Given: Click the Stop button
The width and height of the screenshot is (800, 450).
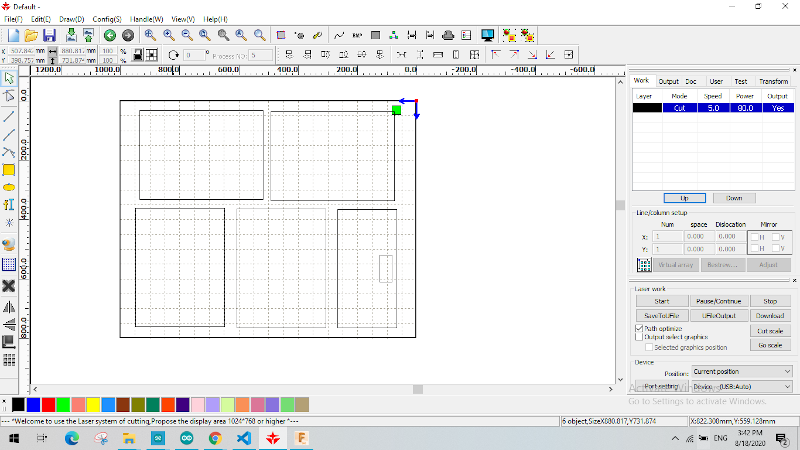Looking at the screenshot, I should pyautogui.click(x=770, y=301).
